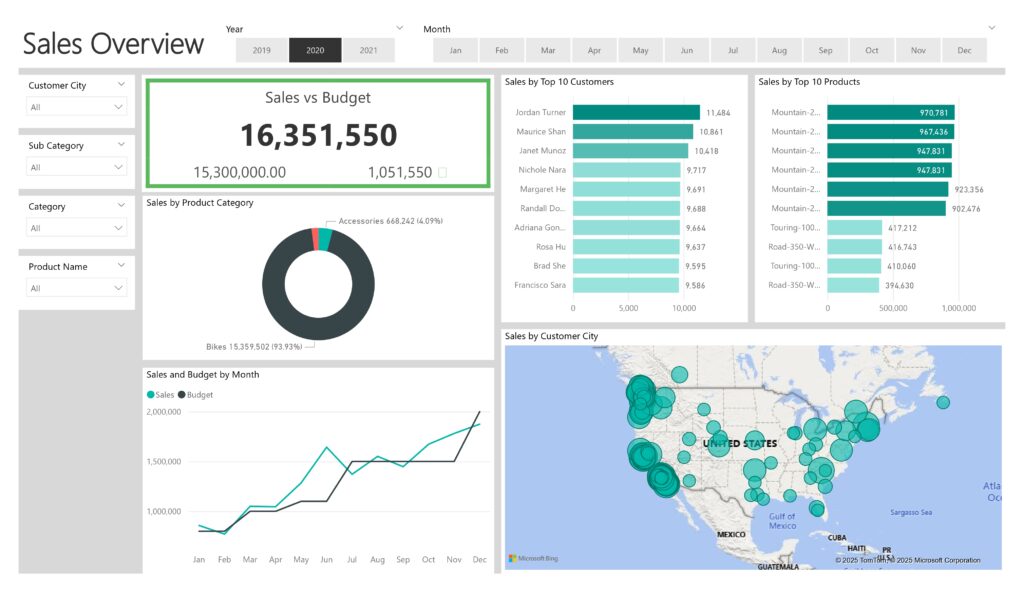Click the Sales vs Budget KPI card

pyautogui.click(x=318, y=133)
